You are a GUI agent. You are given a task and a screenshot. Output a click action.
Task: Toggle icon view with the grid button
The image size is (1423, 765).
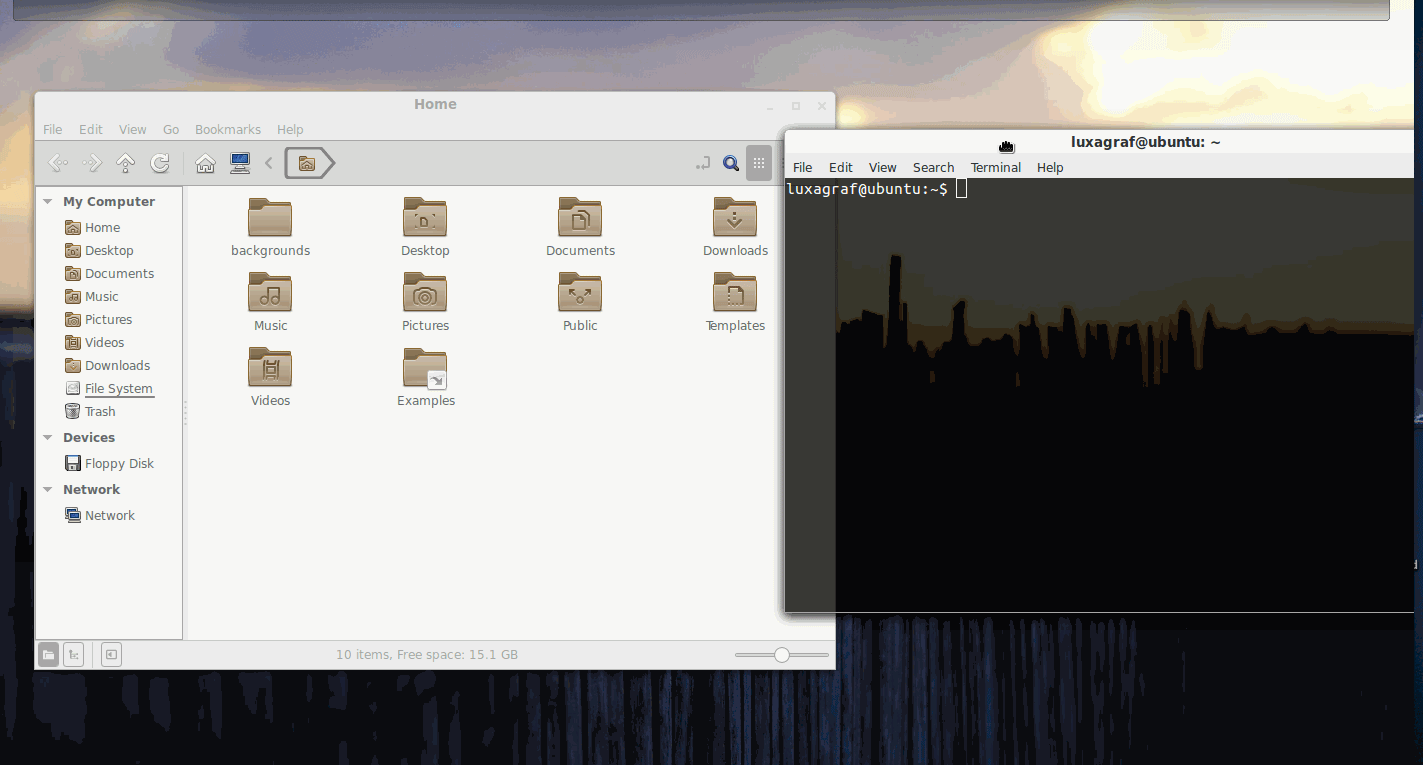pos(759,163)
